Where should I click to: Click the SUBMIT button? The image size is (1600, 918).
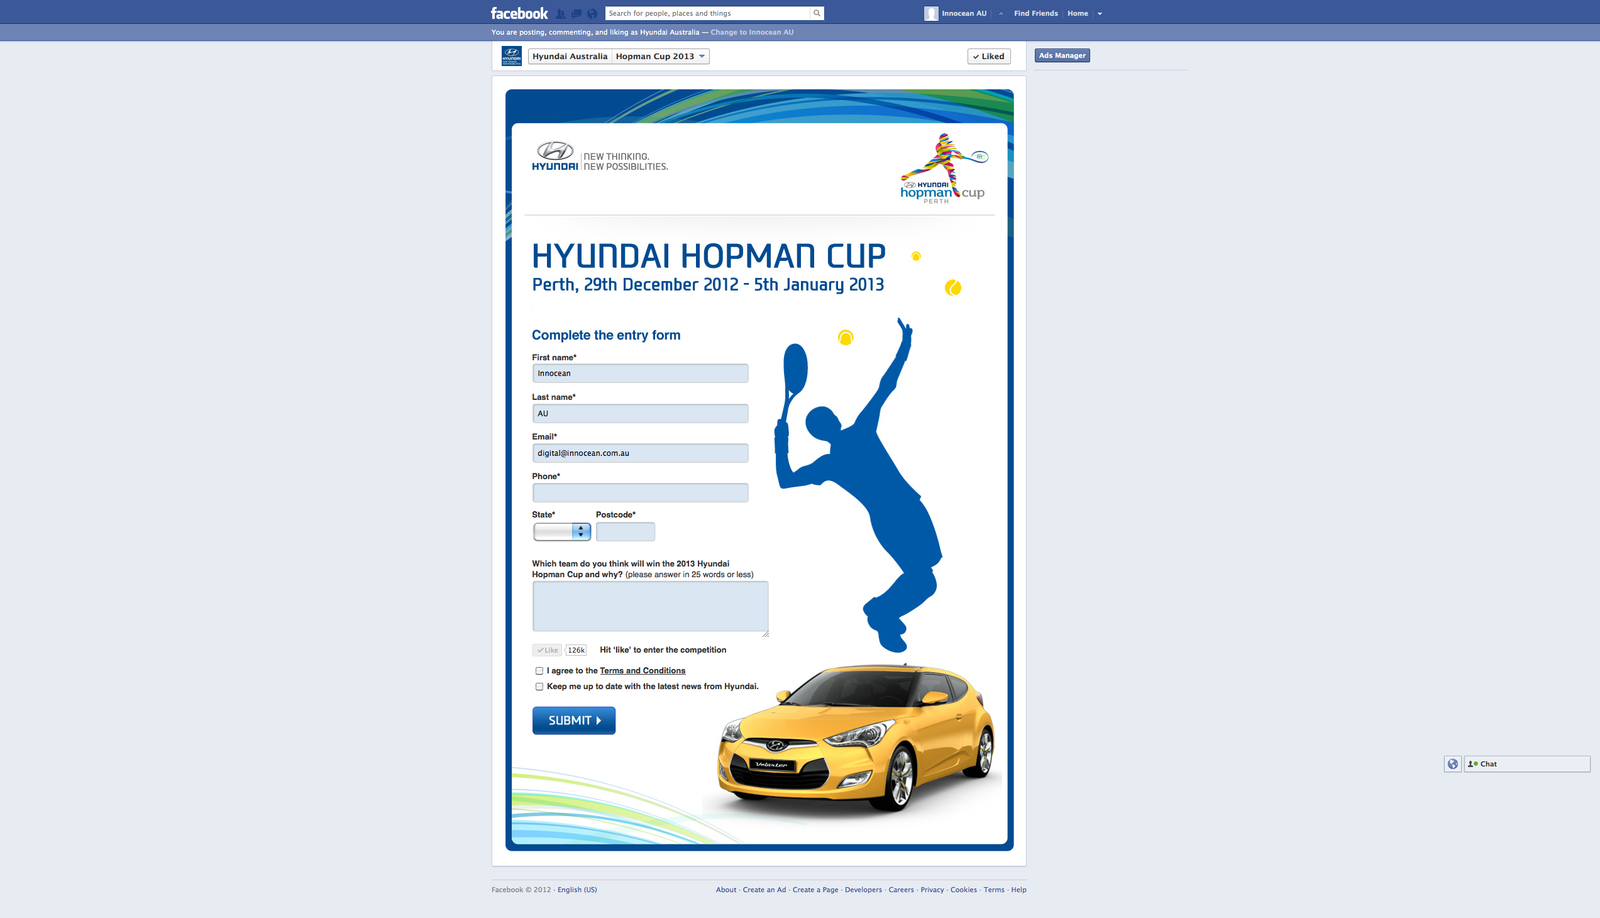click(574, 720)
